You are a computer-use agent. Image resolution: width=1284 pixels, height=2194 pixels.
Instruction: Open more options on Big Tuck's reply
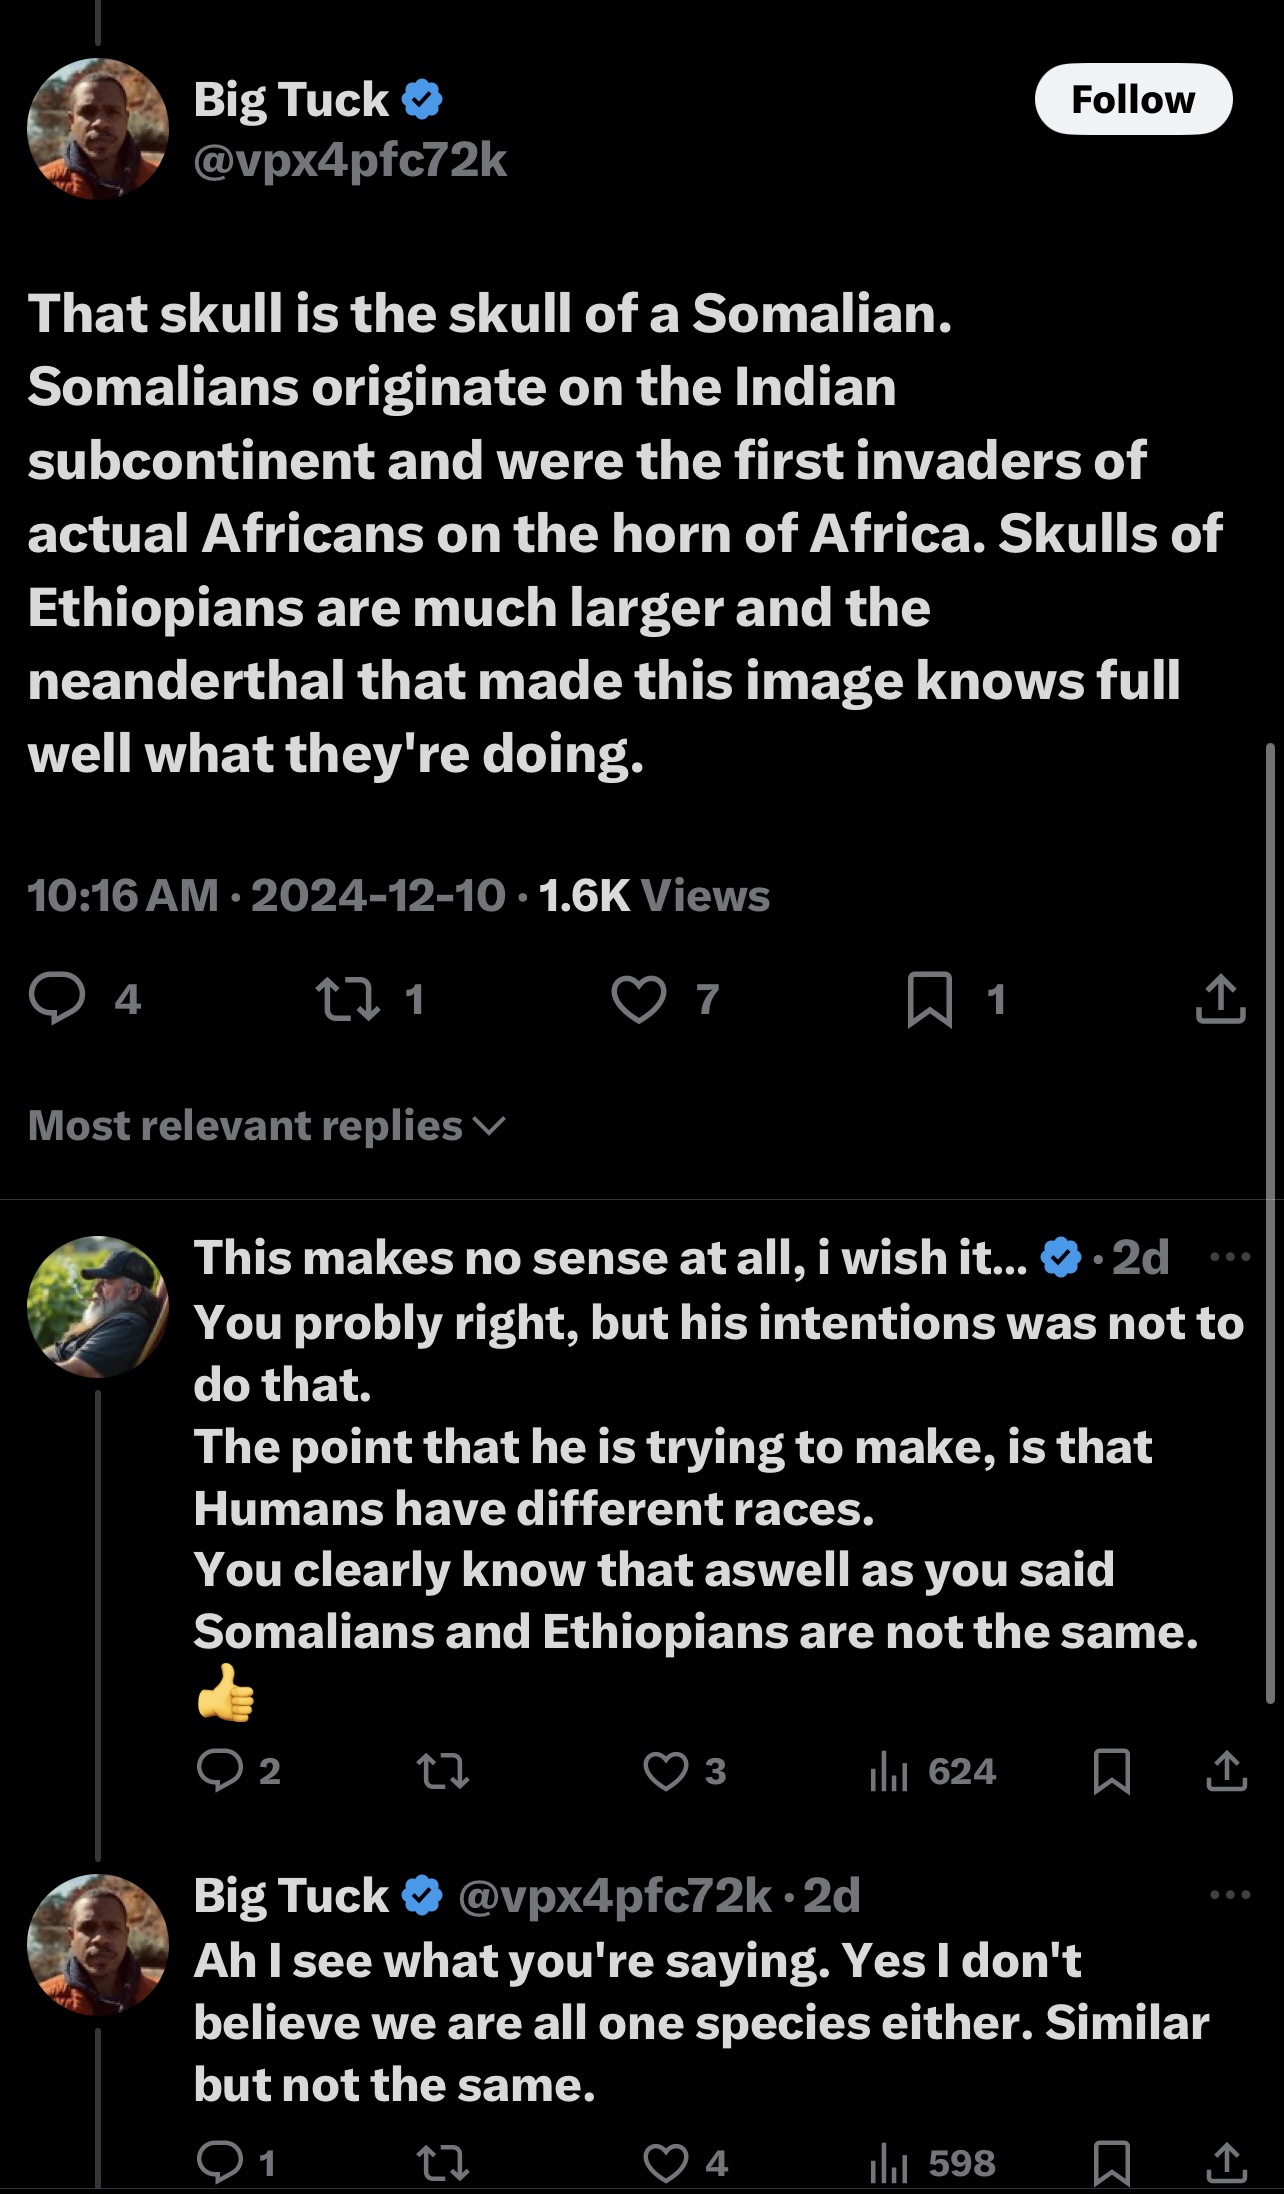(x=1229, y=1895)
